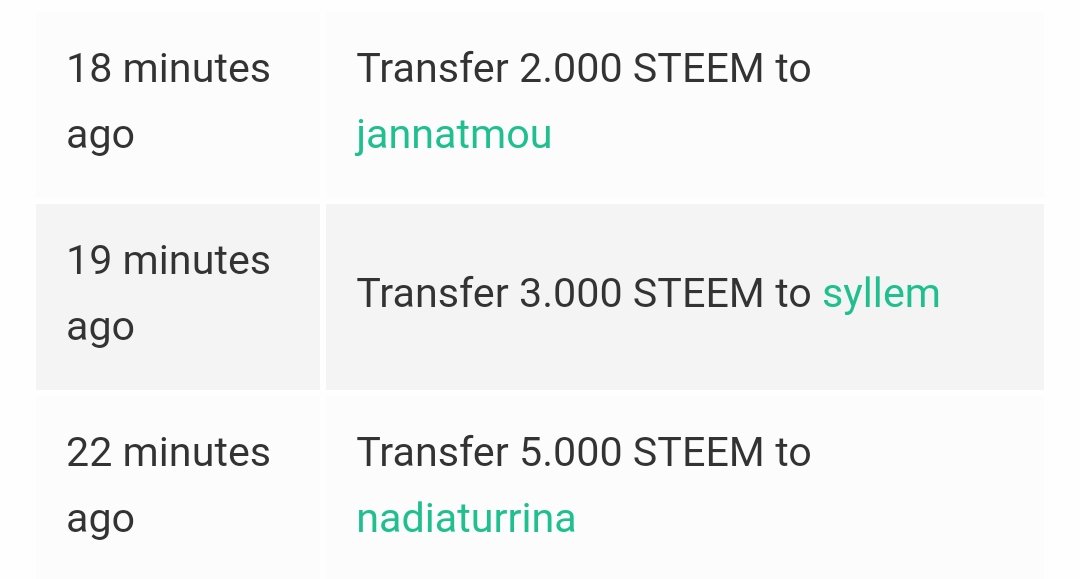Click the 5.000 amount in third transfer
This screenshot has width=1080, height=579.
coord(570,452)
